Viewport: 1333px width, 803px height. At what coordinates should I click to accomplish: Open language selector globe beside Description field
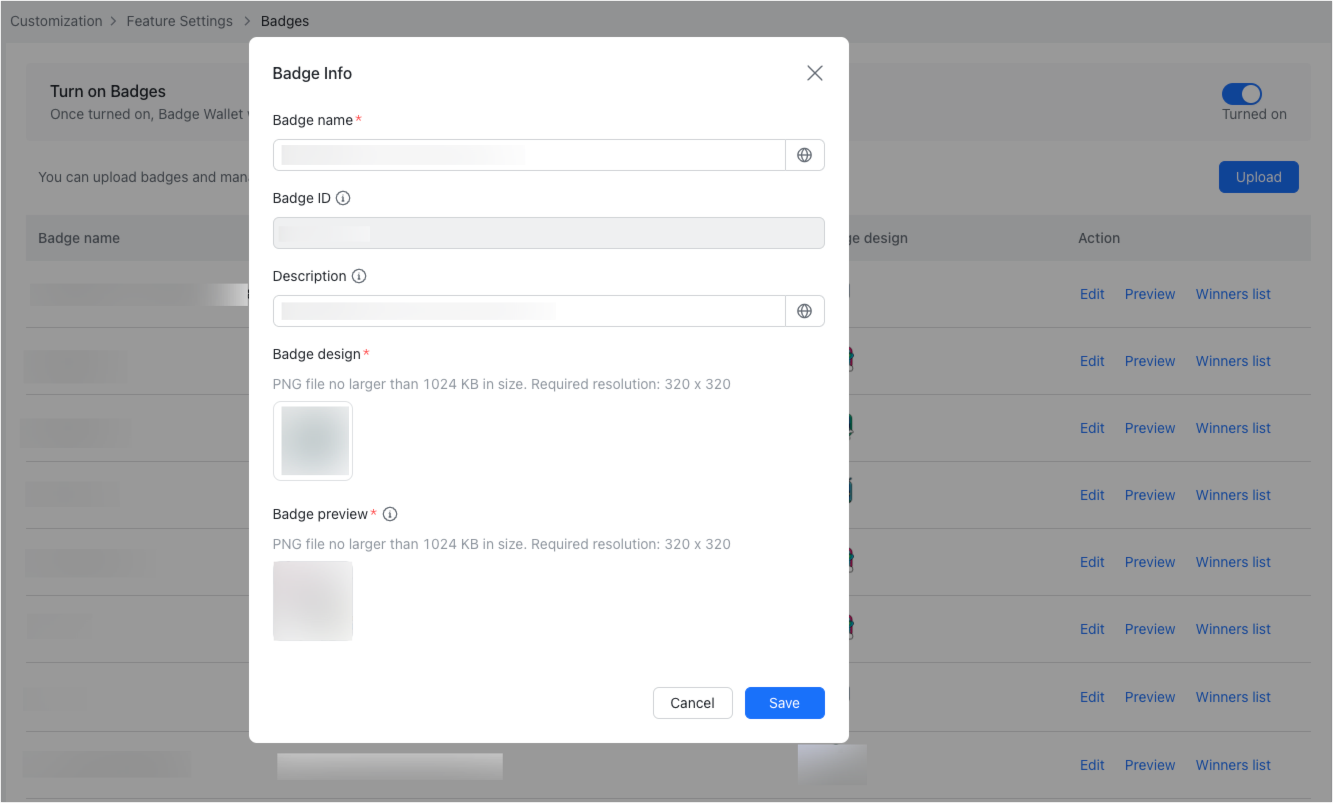tap(805, 311)
